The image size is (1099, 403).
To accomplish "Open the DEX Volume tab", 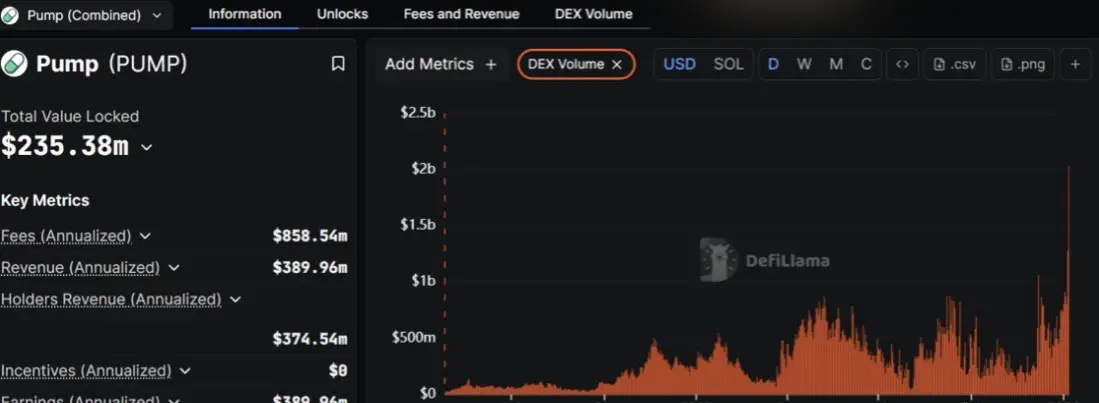I will pos(594,14).
